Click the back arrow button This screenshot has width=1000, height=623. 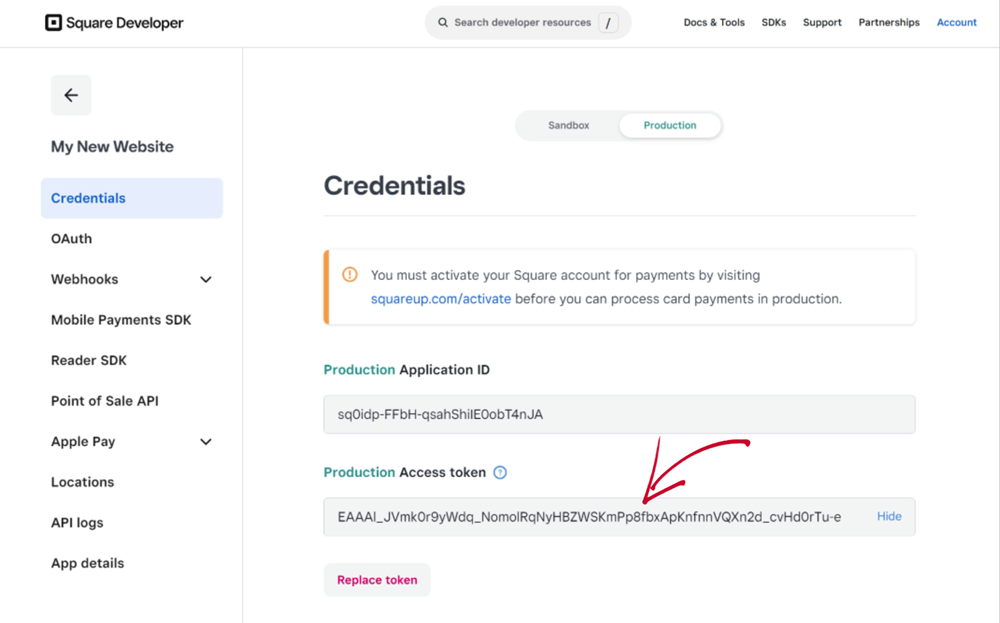(71, 95)
